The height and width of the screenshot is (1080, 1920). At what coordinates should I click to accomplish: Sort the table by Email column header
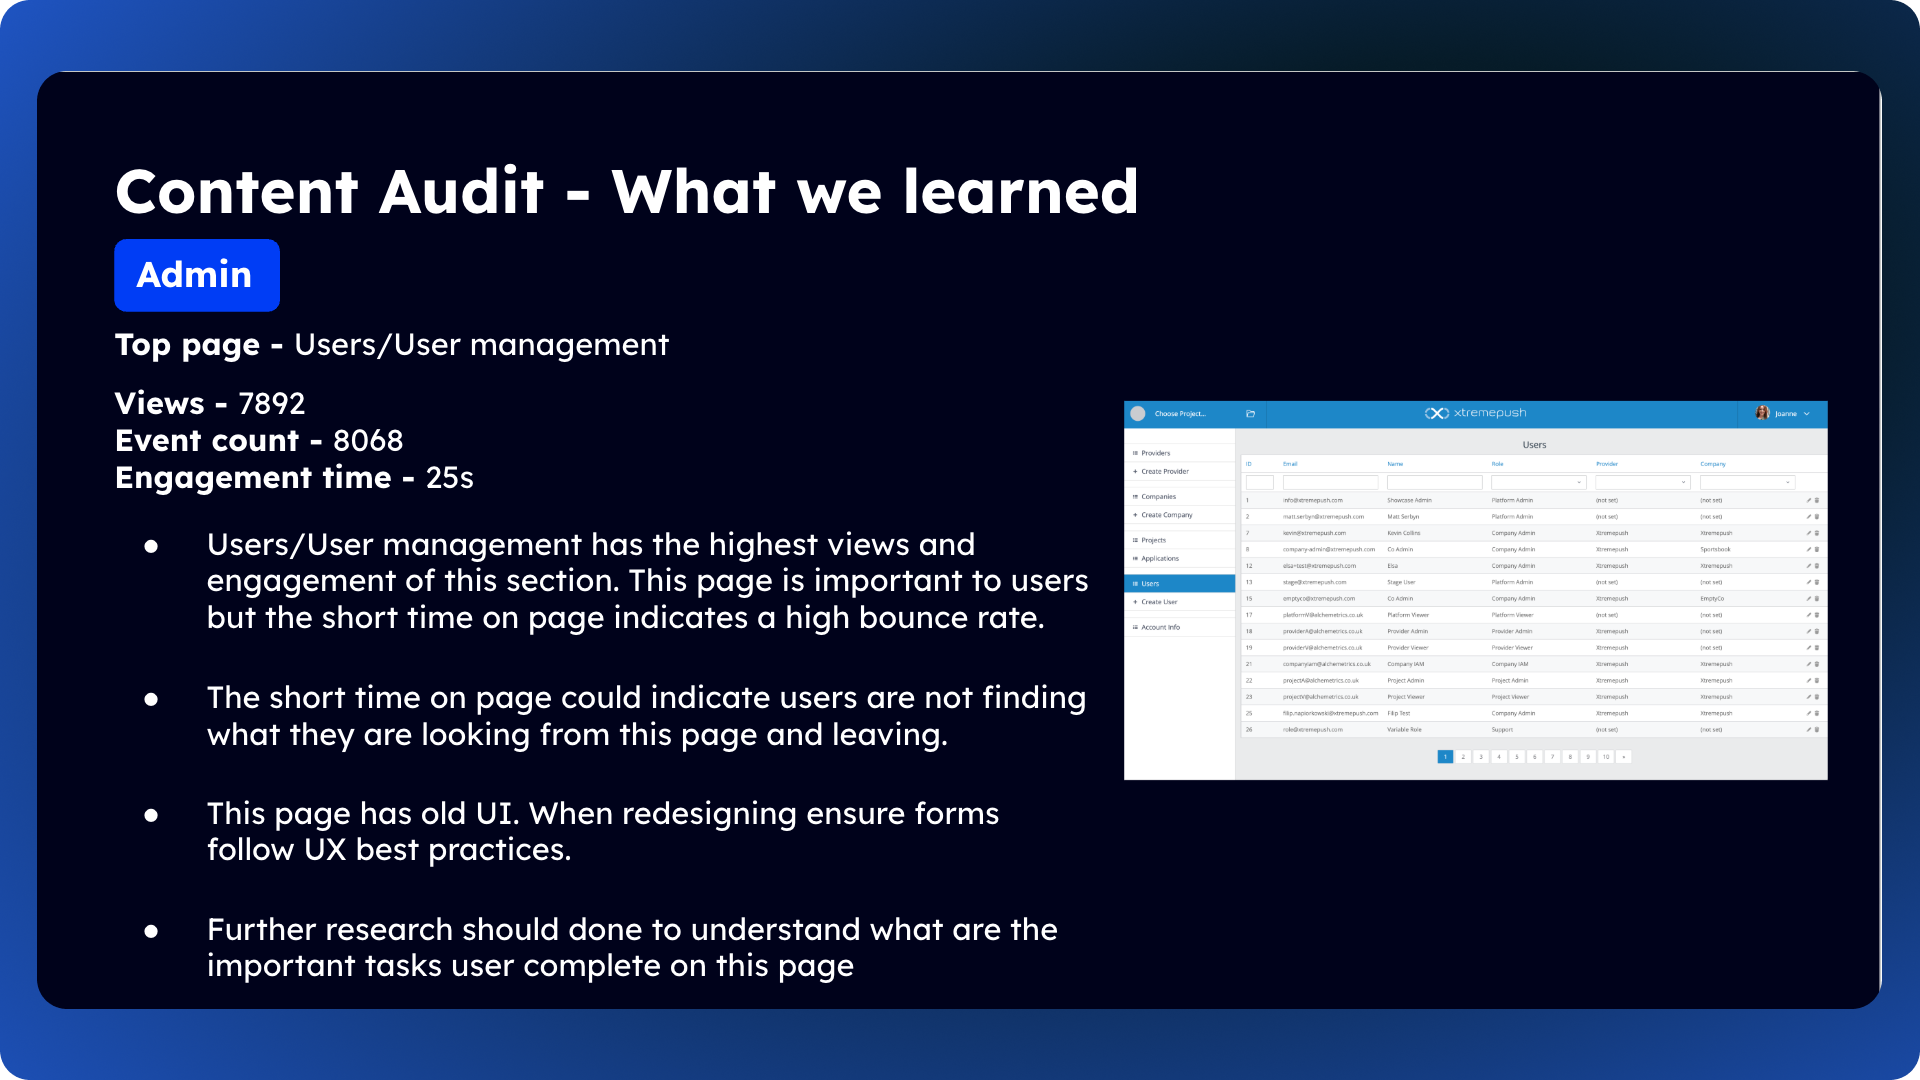click(1290, 464)
